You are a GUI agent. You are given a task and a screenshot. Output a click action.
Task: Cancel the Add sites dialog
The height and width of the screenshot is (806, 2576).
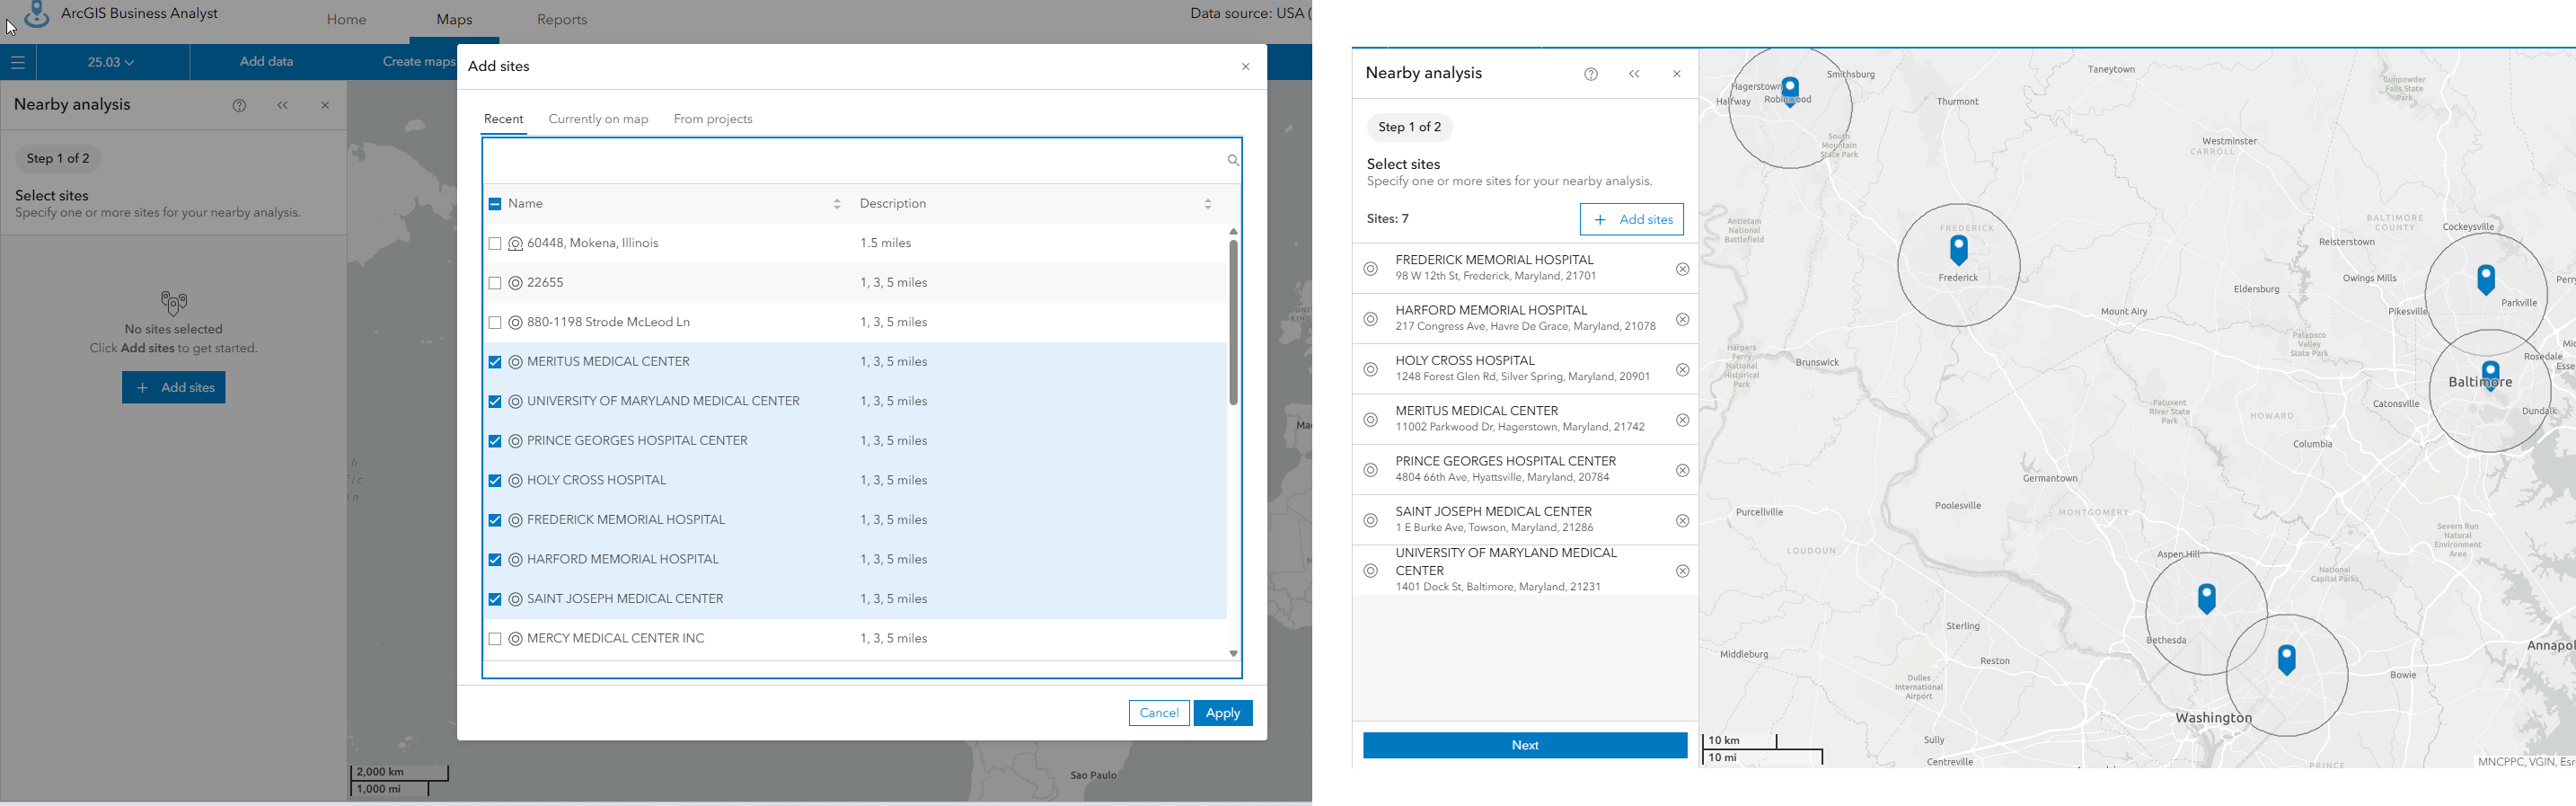[x=1159, y=713]
